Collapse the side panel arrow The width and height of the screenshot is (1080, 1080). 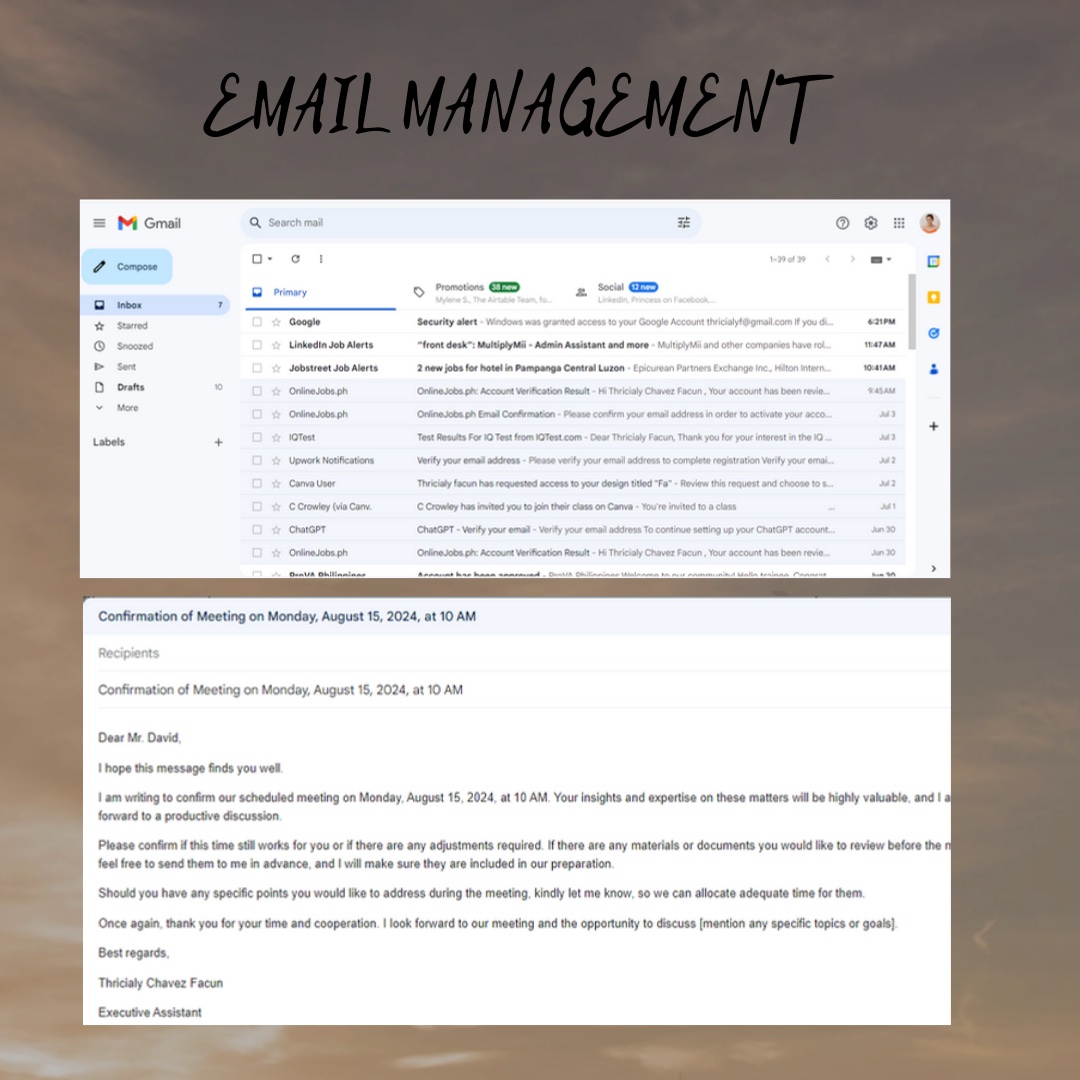pyautogui.click(x=933, y=569)
